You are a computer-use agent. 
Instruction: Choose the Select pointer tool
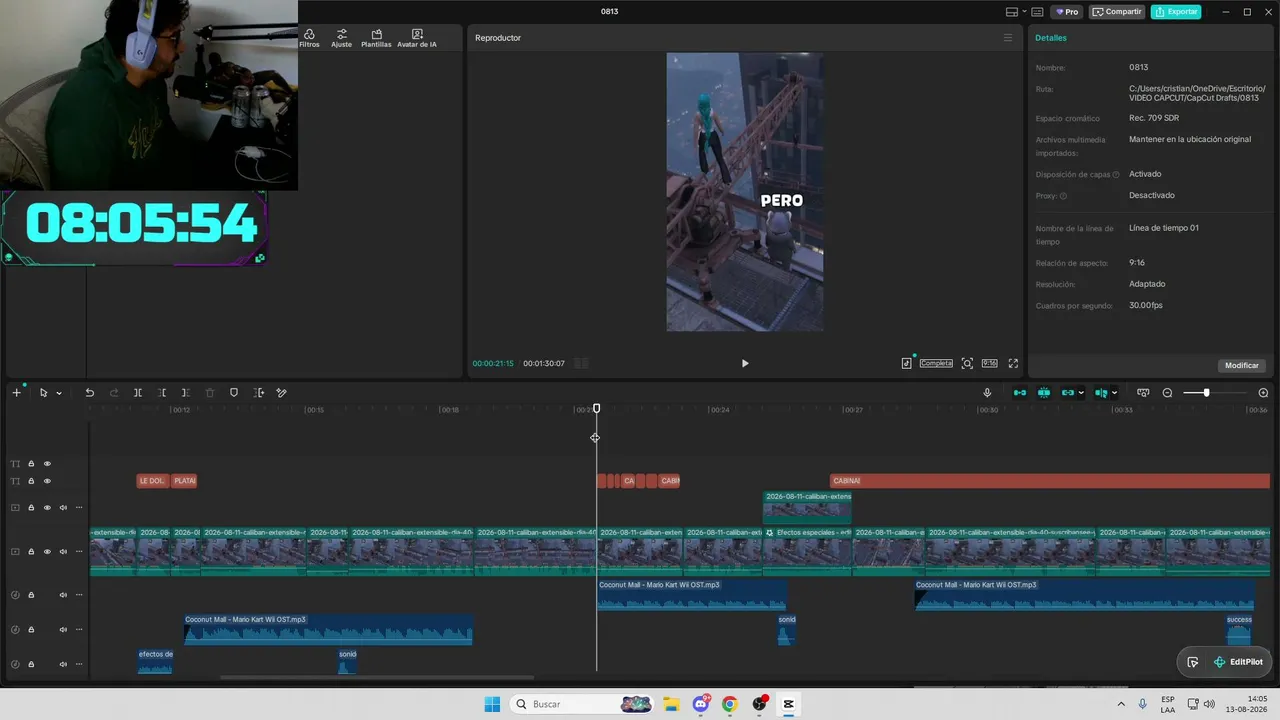coord(43,393)
